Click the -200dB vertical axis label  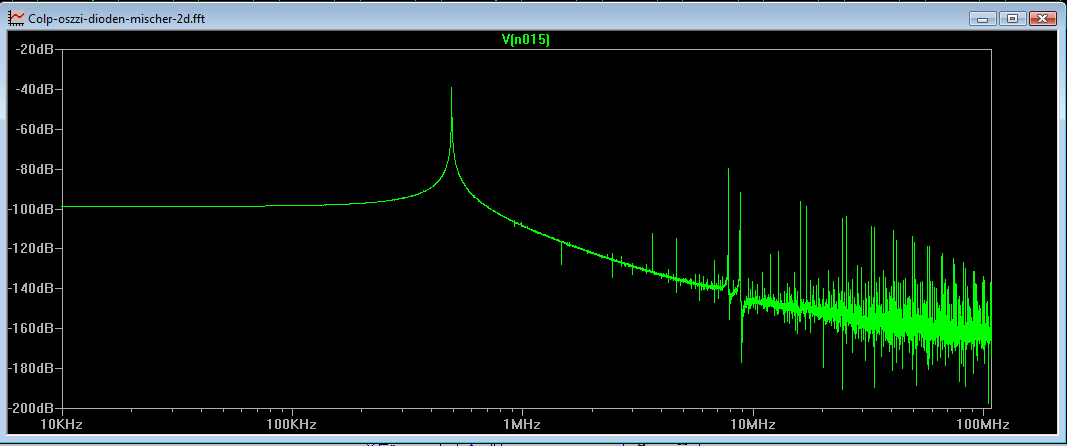29,408
